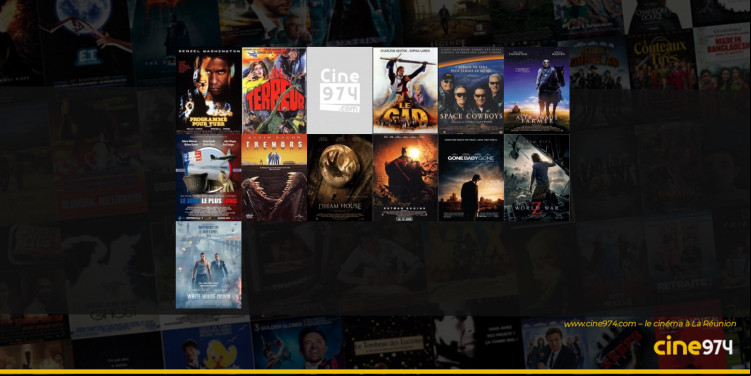This screenshot has height=376, width=751.
Task: Click the yellow bar along the bottom
Action: point(376,372)
